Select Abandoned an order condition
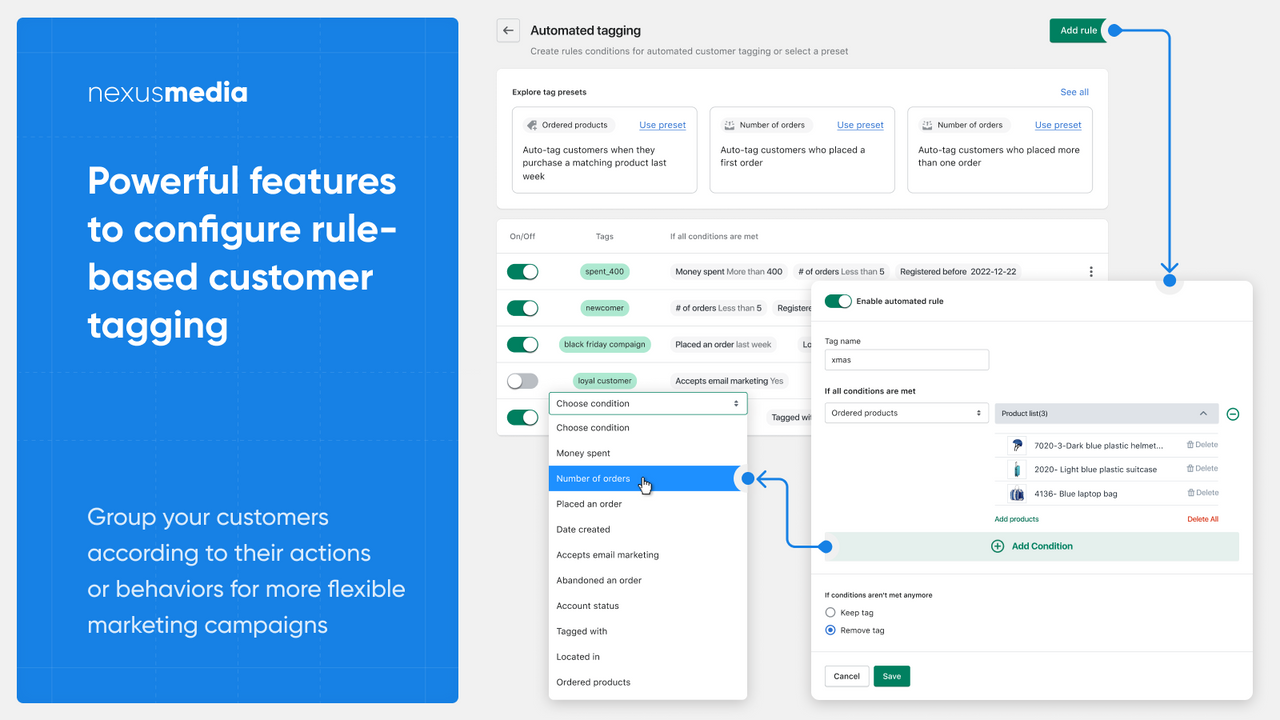This screenshot has height=720, width=1280. coord(601,580)
